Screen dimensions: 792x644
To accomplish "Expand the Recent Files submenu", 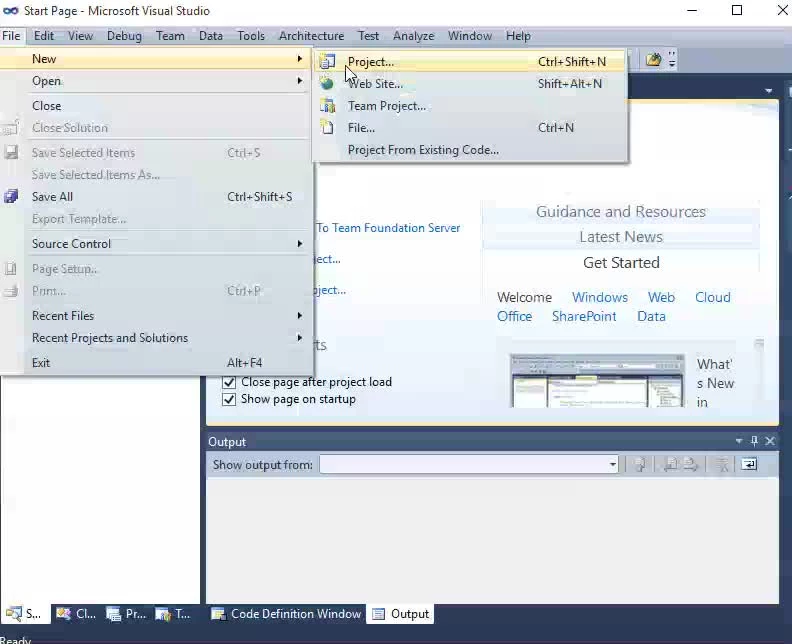I will [300, 316].
